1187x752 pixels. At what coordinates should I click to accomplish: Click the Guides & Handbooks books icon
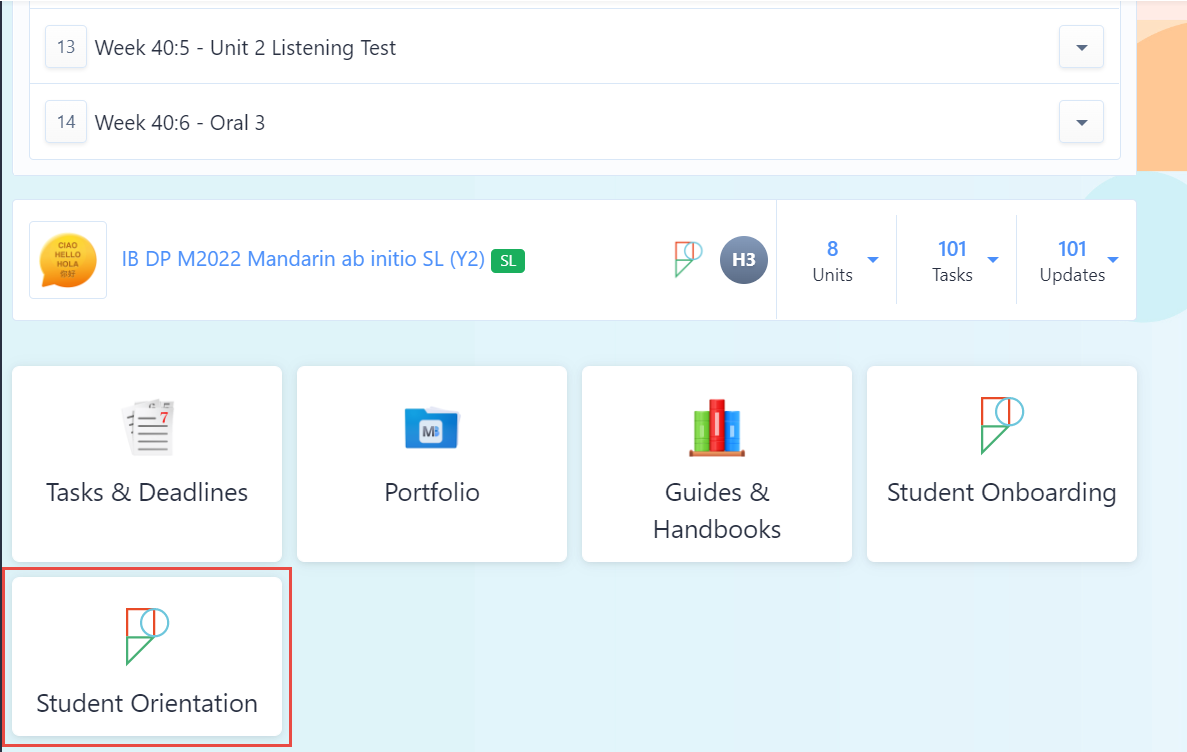pyautogui.click(x=717, y=428)
